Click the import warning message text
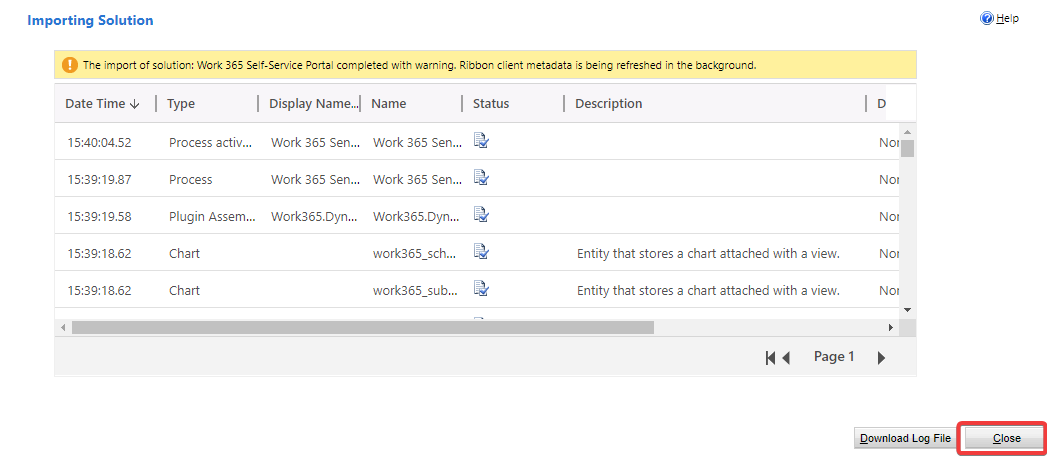The image size is (1047, 456). pos(419,65)
